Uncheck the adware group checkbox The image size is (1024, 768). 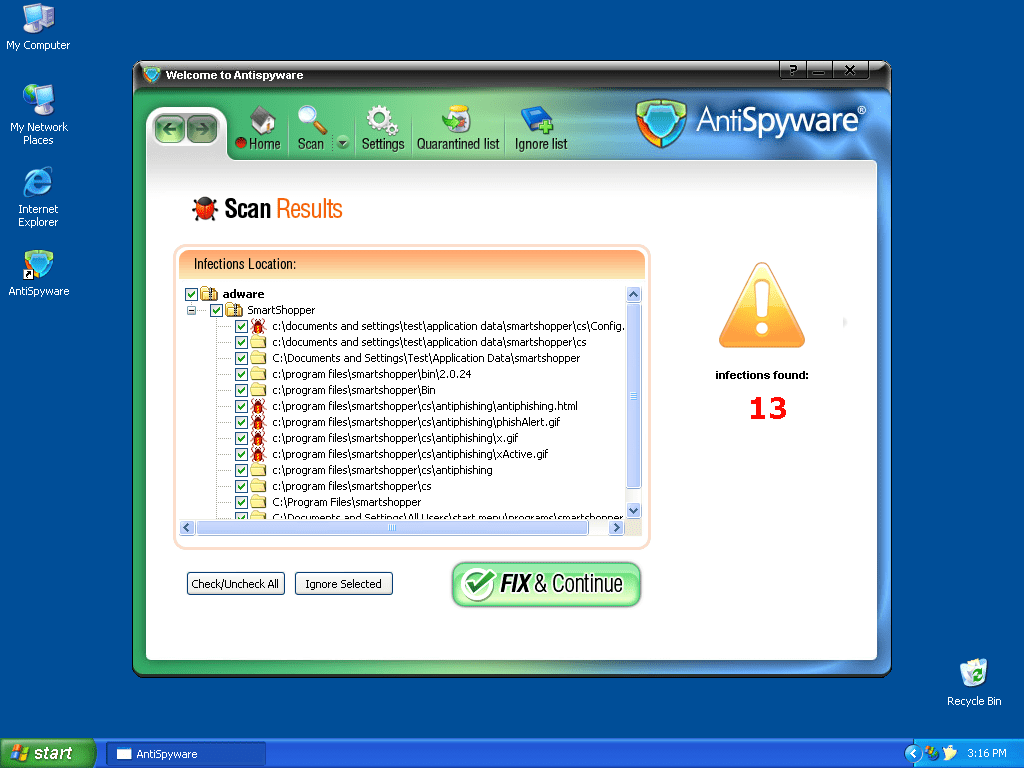pyautogui.click(x=191, y=294)
